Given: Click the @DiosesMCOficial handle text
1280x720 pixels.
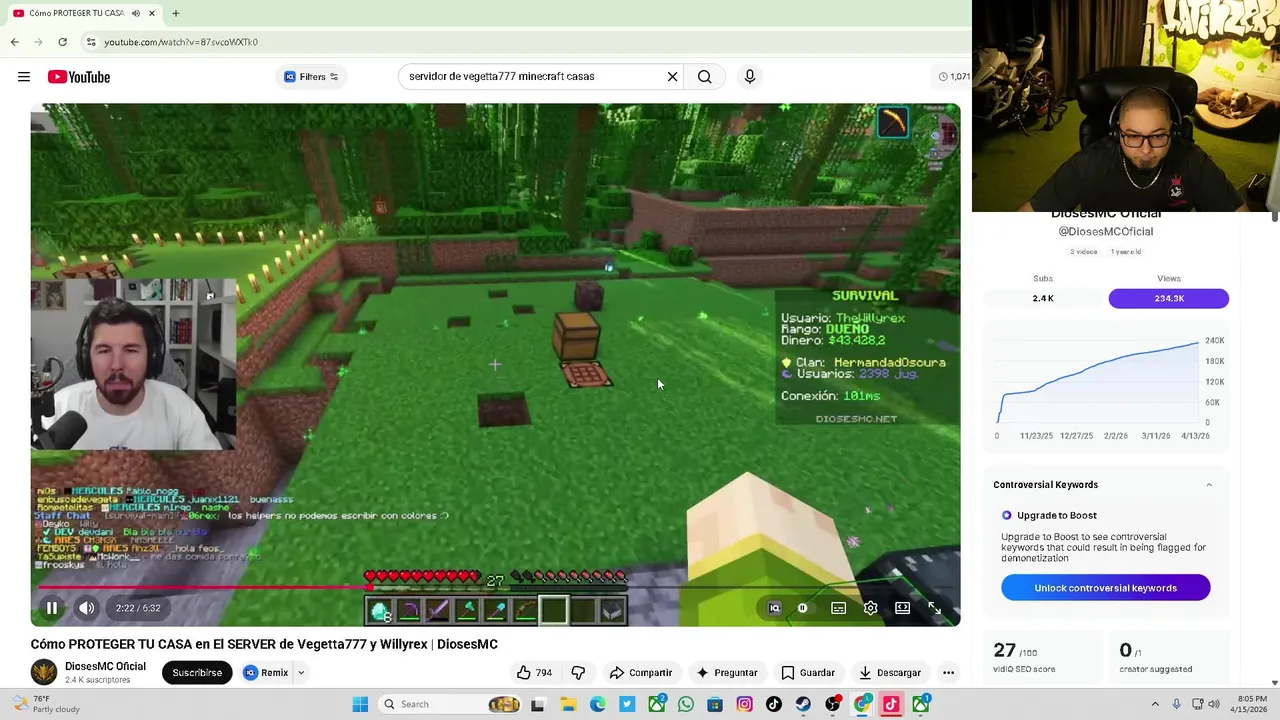Looking at the screenshot, I should click(1106, 232).
